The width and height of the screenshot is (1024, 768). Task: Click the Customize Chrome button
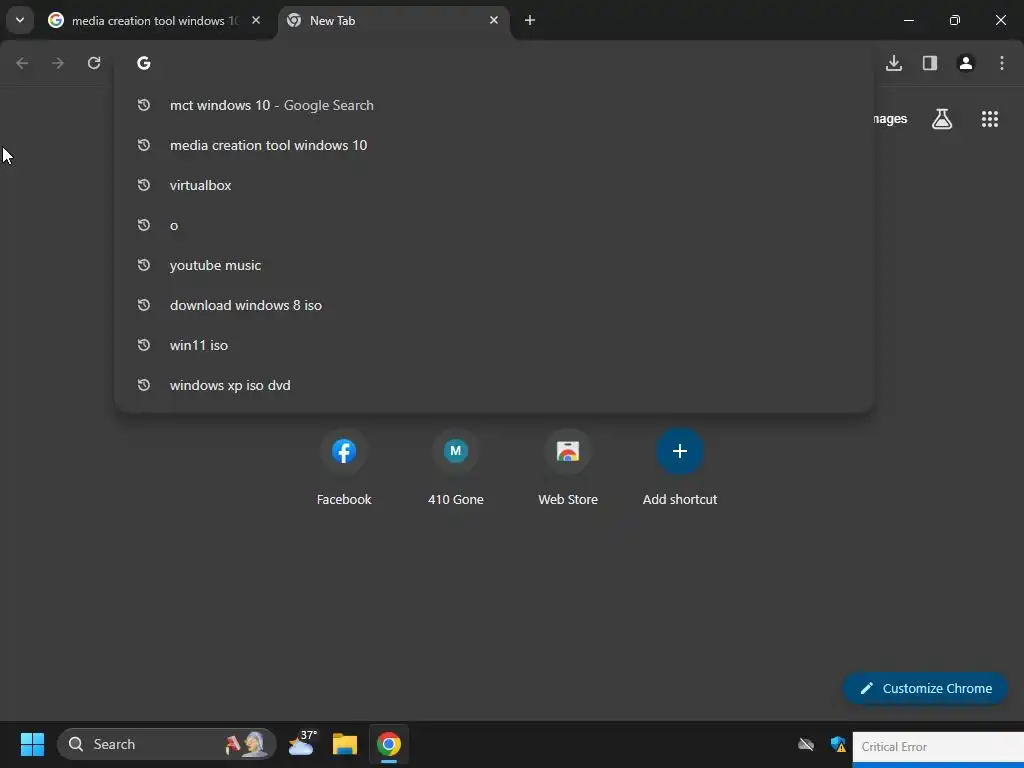coord(925,688)
